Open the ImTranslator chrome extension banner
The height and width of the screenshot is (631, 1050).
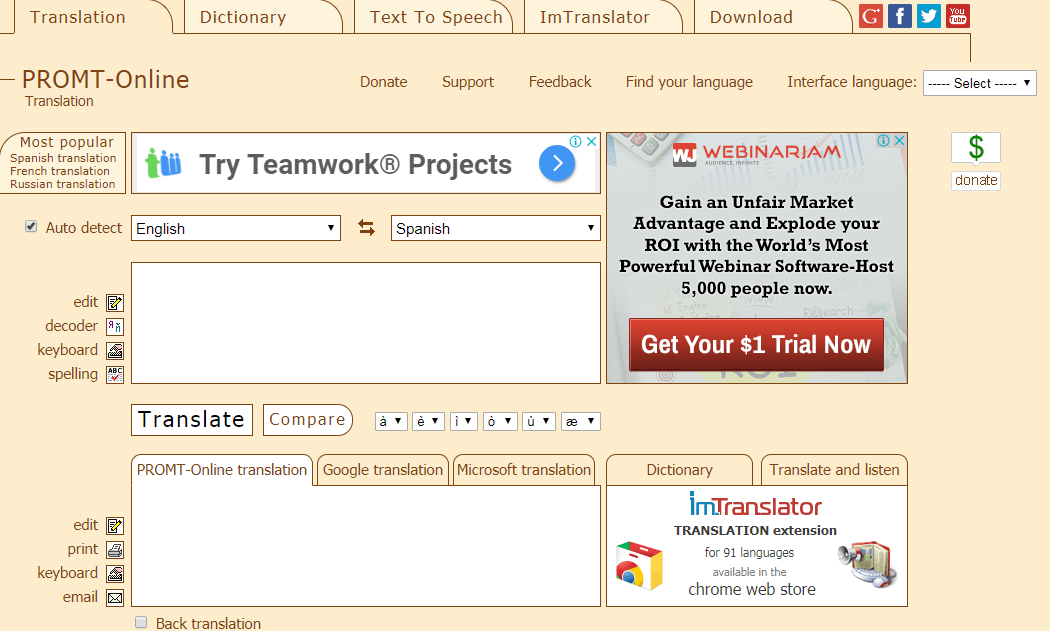tap(757, 546)
